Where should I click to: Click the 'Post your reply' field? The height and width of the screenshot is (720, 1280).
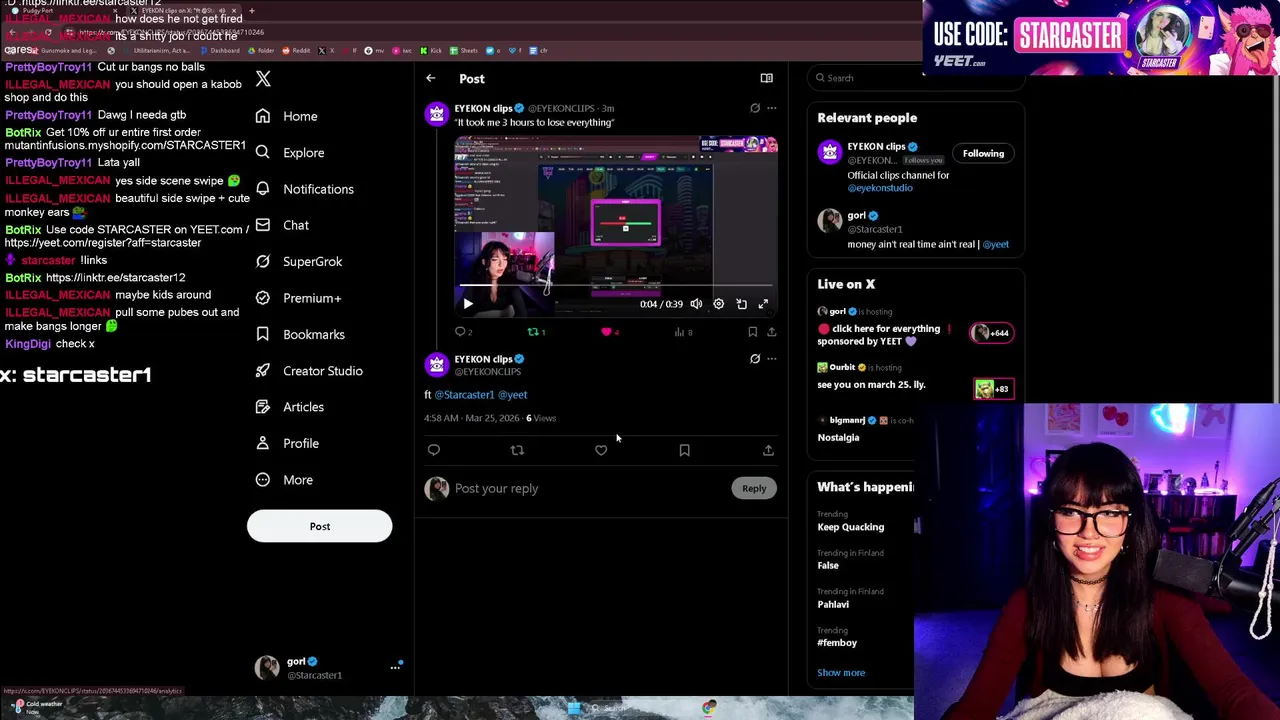[590, 488]
